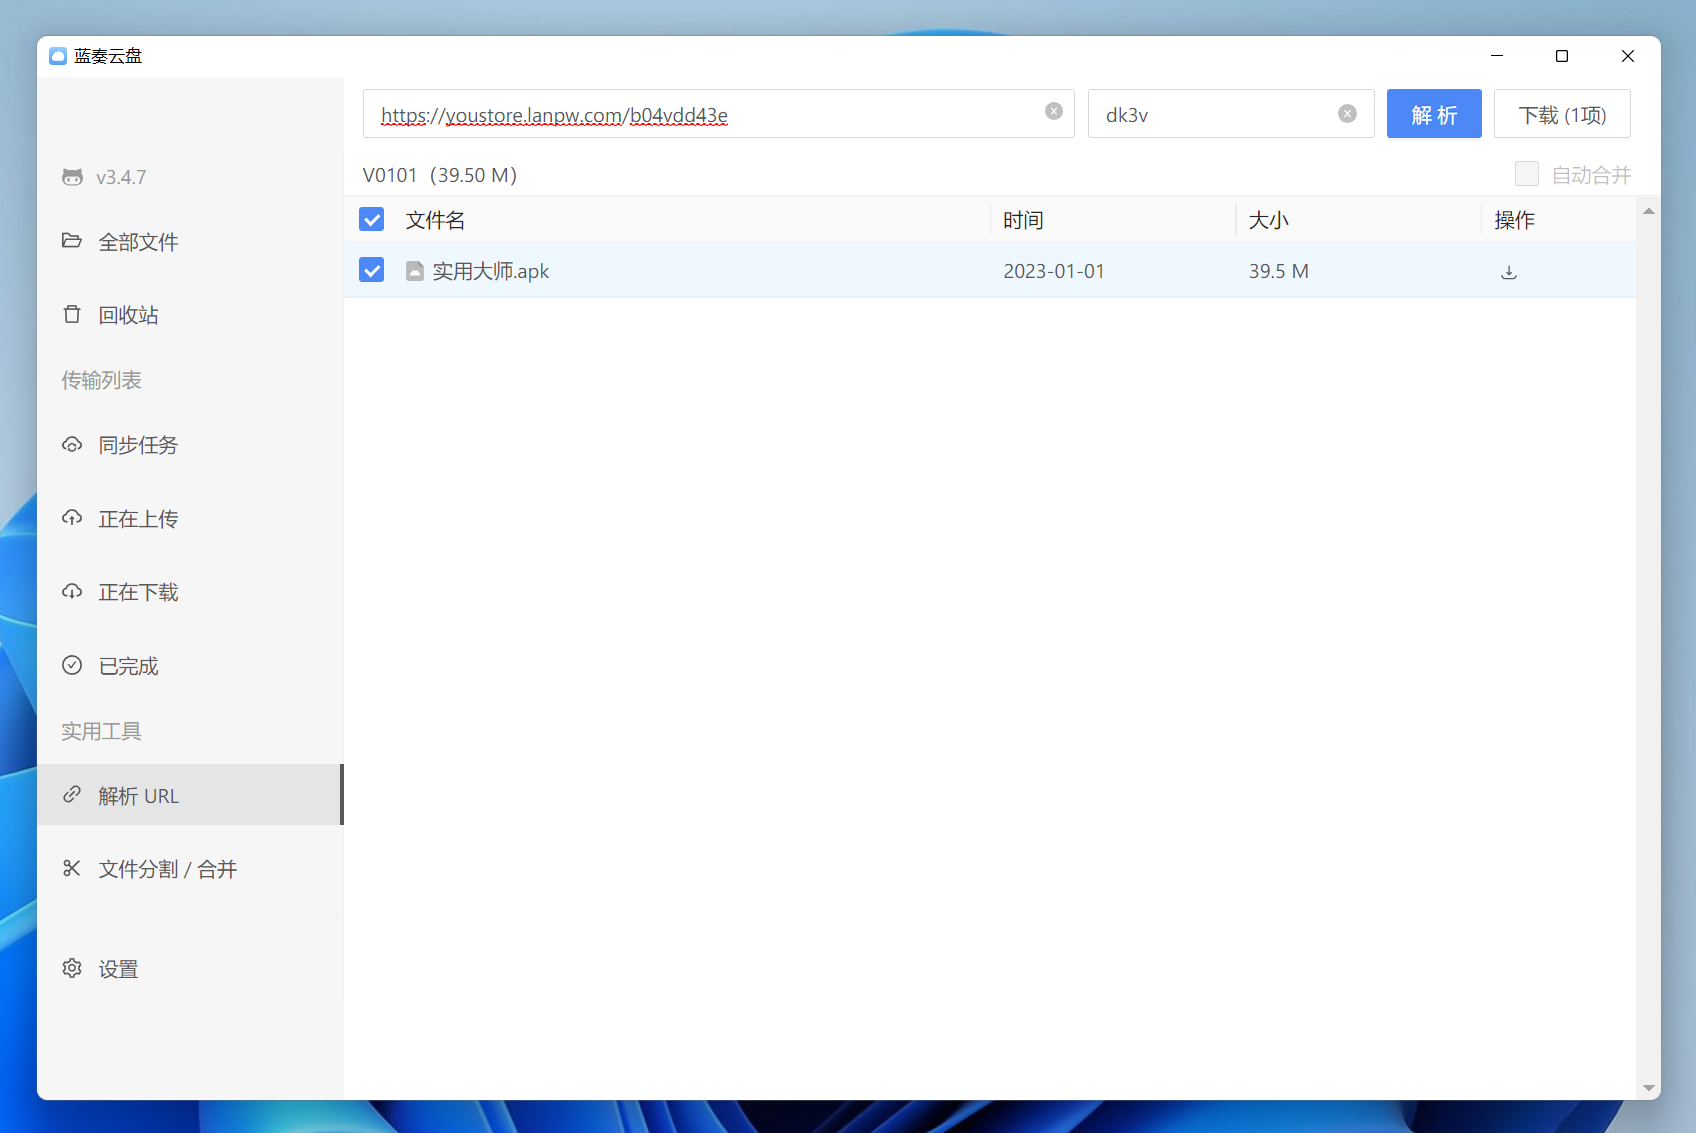
Task: Click the scrollbar down arrow
Action: (1649, 1088)
